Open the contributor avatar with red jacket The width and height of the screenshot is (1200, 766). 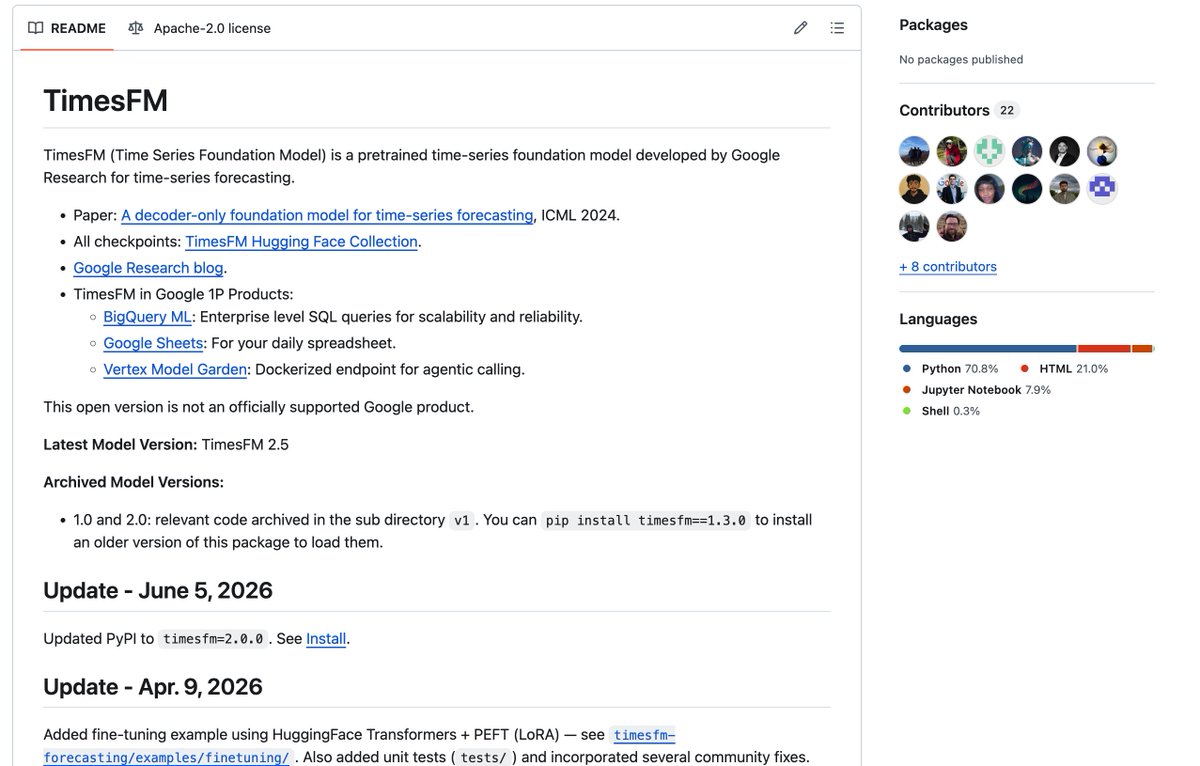coord(952,151)
